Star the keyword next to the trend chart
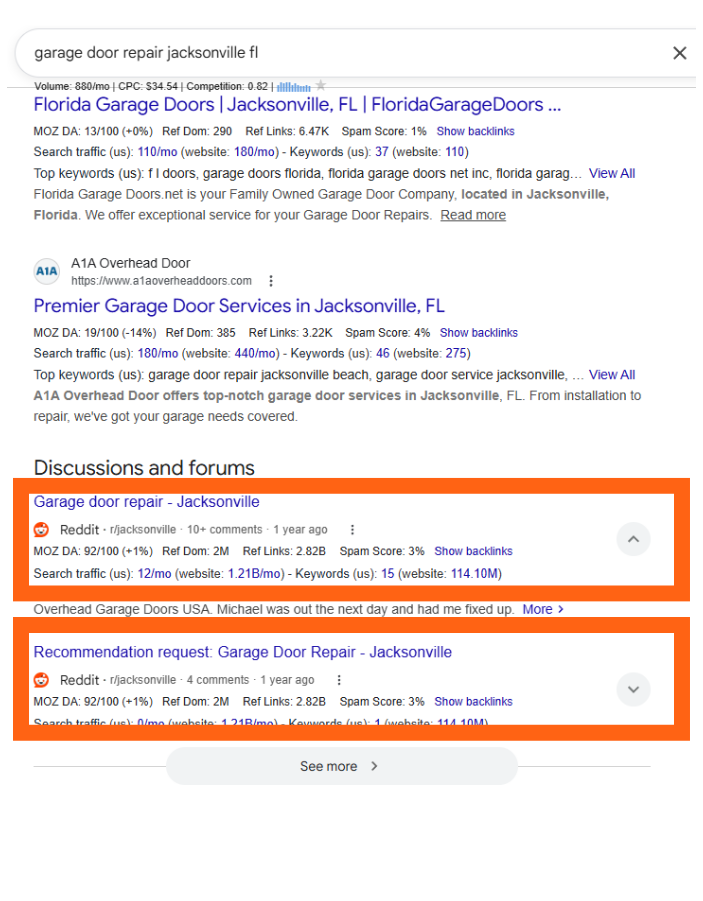703x901 pixels. pos(321,86)
